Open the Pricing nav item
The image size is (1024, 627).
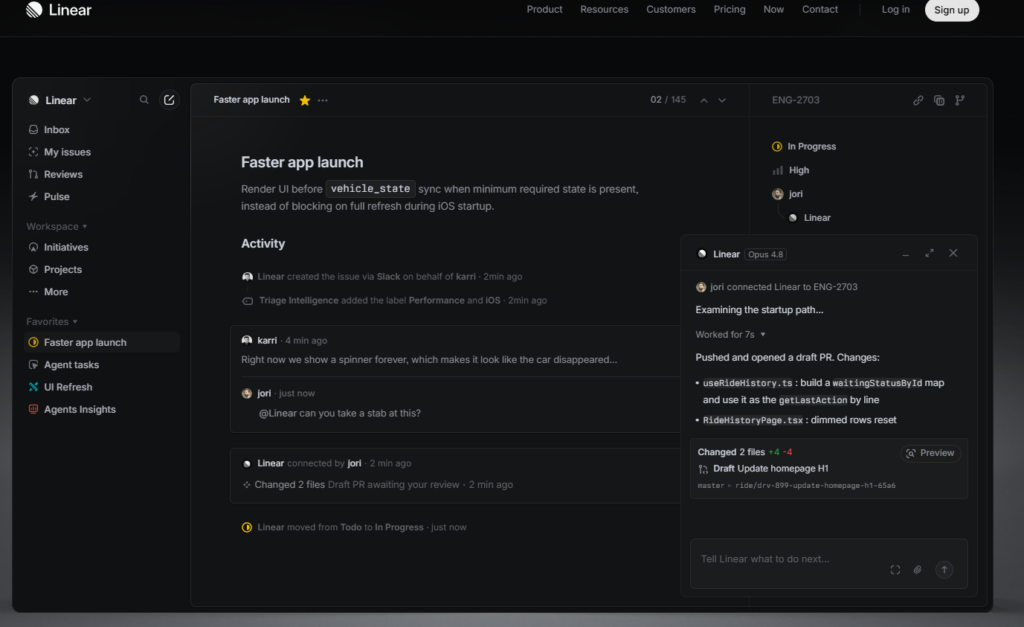tap(729, 10)
